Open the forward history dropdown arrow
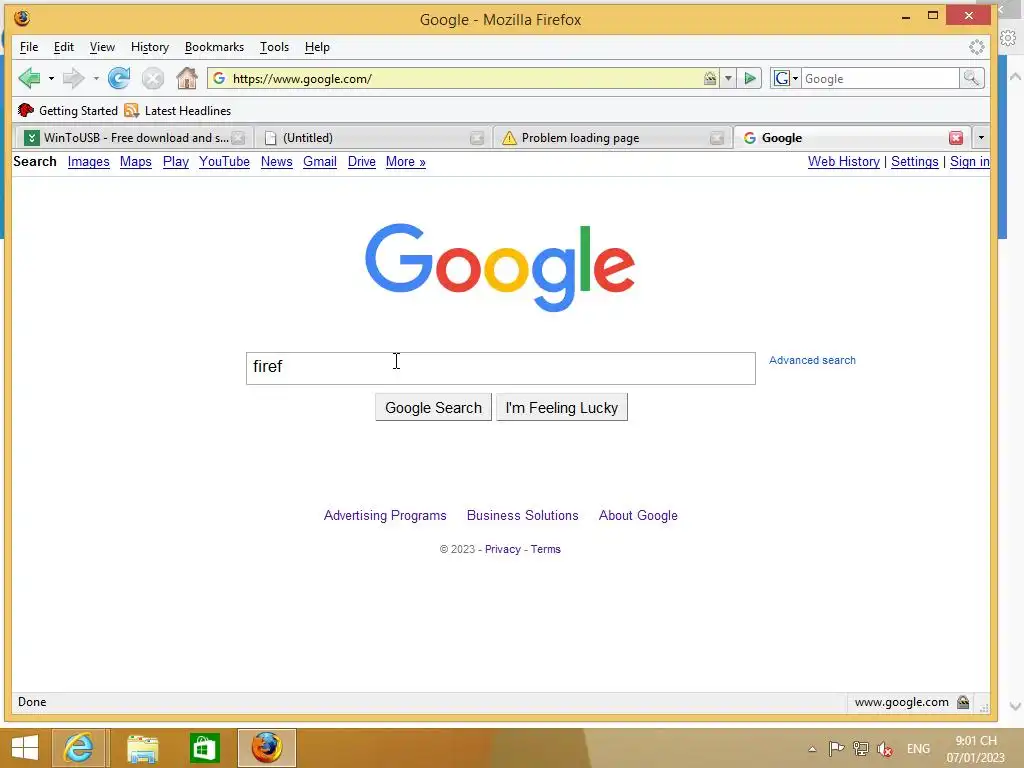The width and height of the screenshot is (1024, 768). pos(95,78)
